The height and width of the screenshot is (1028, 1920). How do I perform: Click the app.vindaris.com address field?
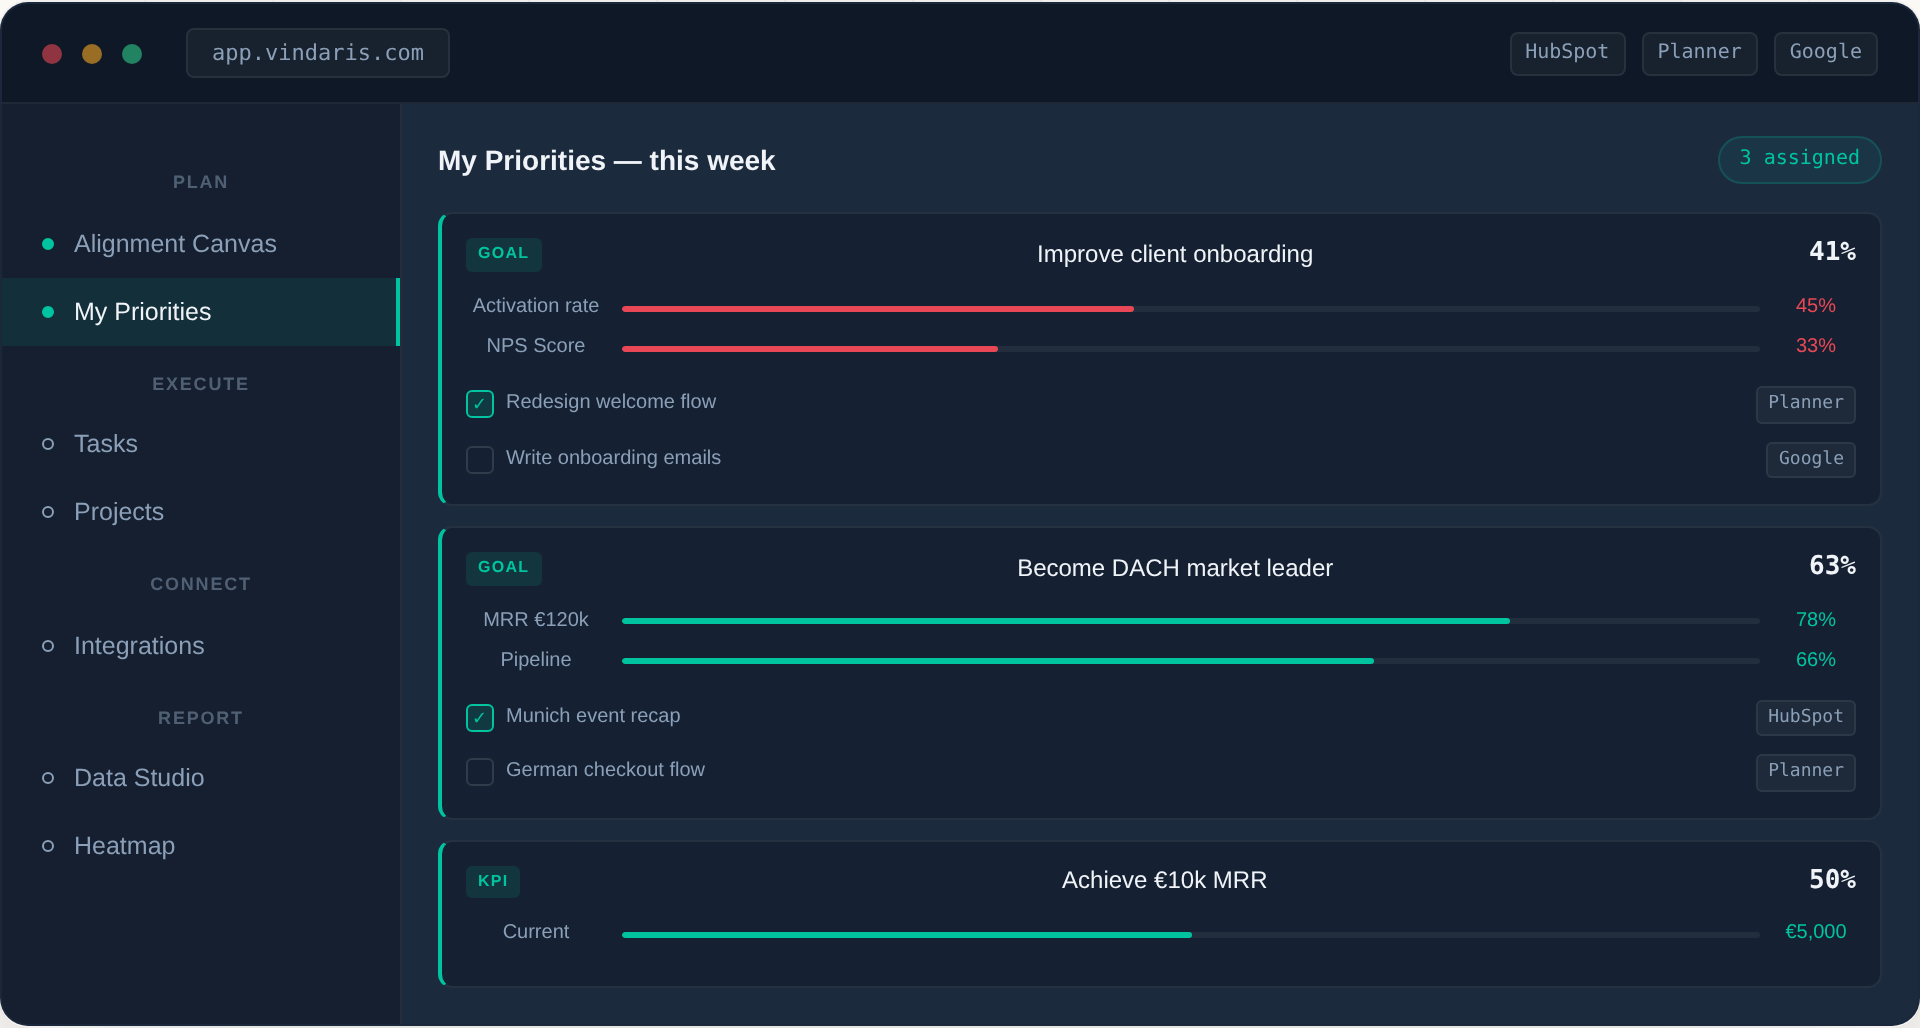coord(318,53)
